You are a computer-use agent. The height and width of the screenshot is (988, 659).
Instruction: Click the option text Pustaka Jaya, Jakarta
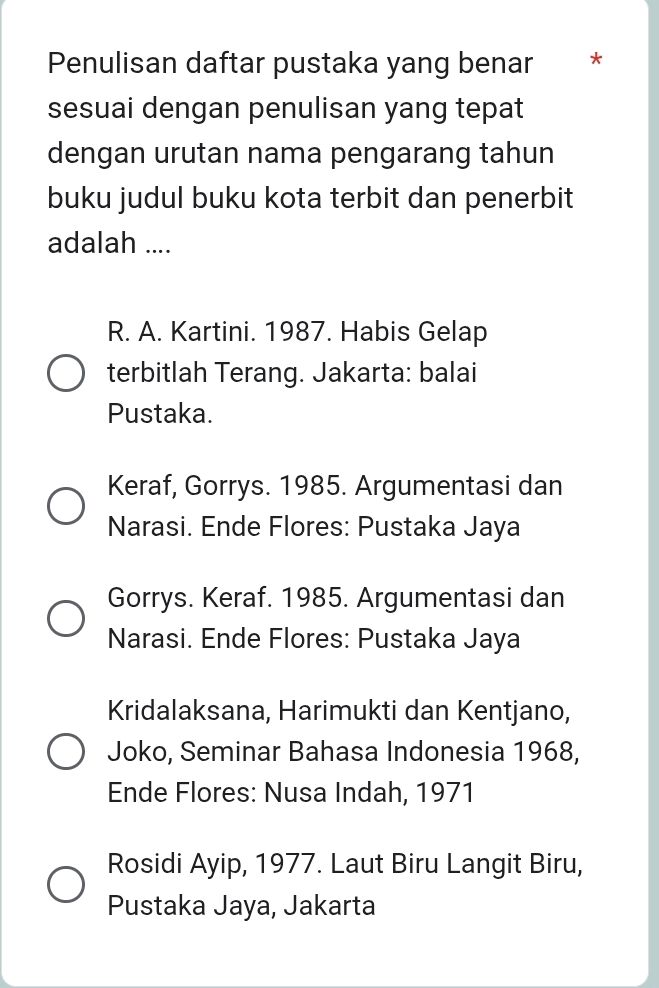[x=241, y=905]
